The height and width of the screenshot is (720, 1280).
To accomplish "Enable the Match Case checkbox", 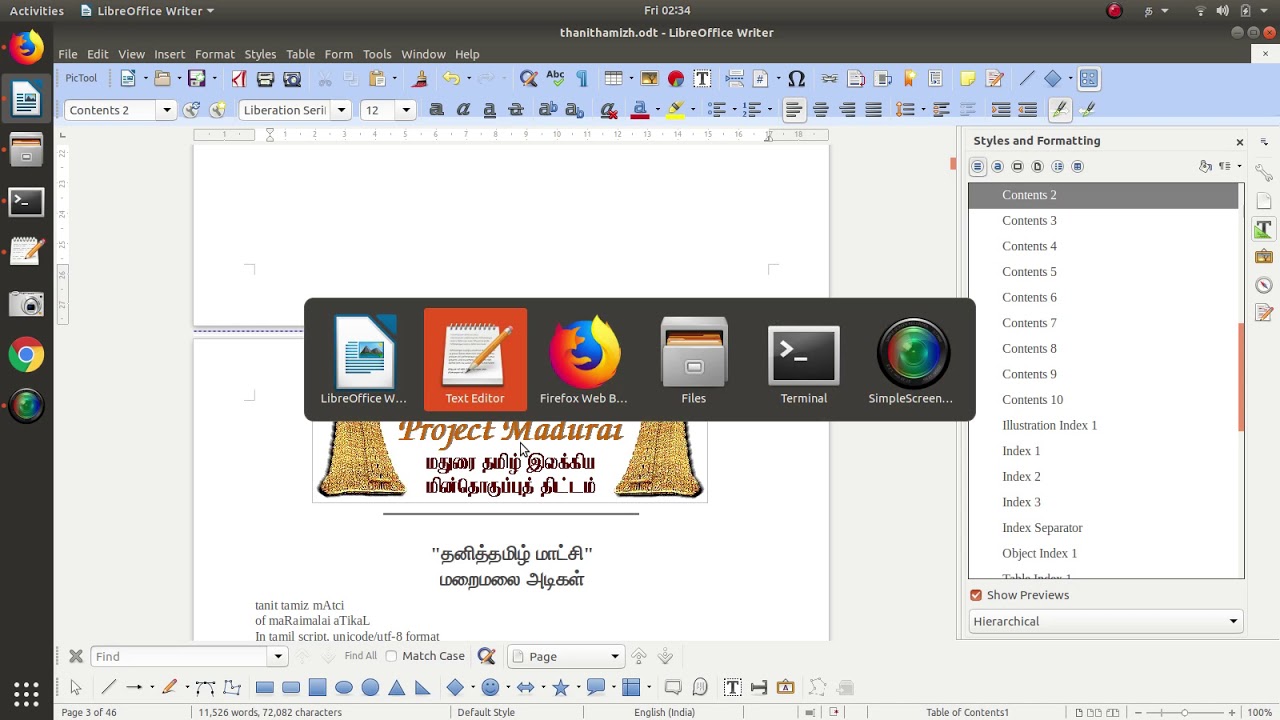I will (x=391, y=656).
